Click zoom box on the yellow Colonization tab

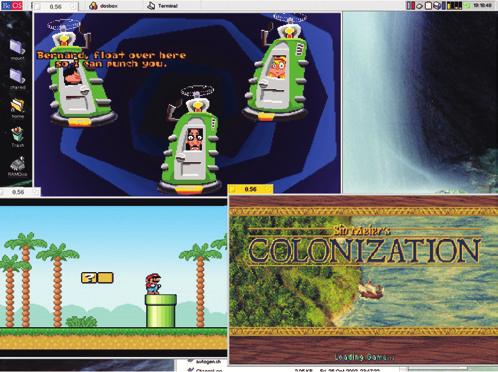tap(268, 190)
